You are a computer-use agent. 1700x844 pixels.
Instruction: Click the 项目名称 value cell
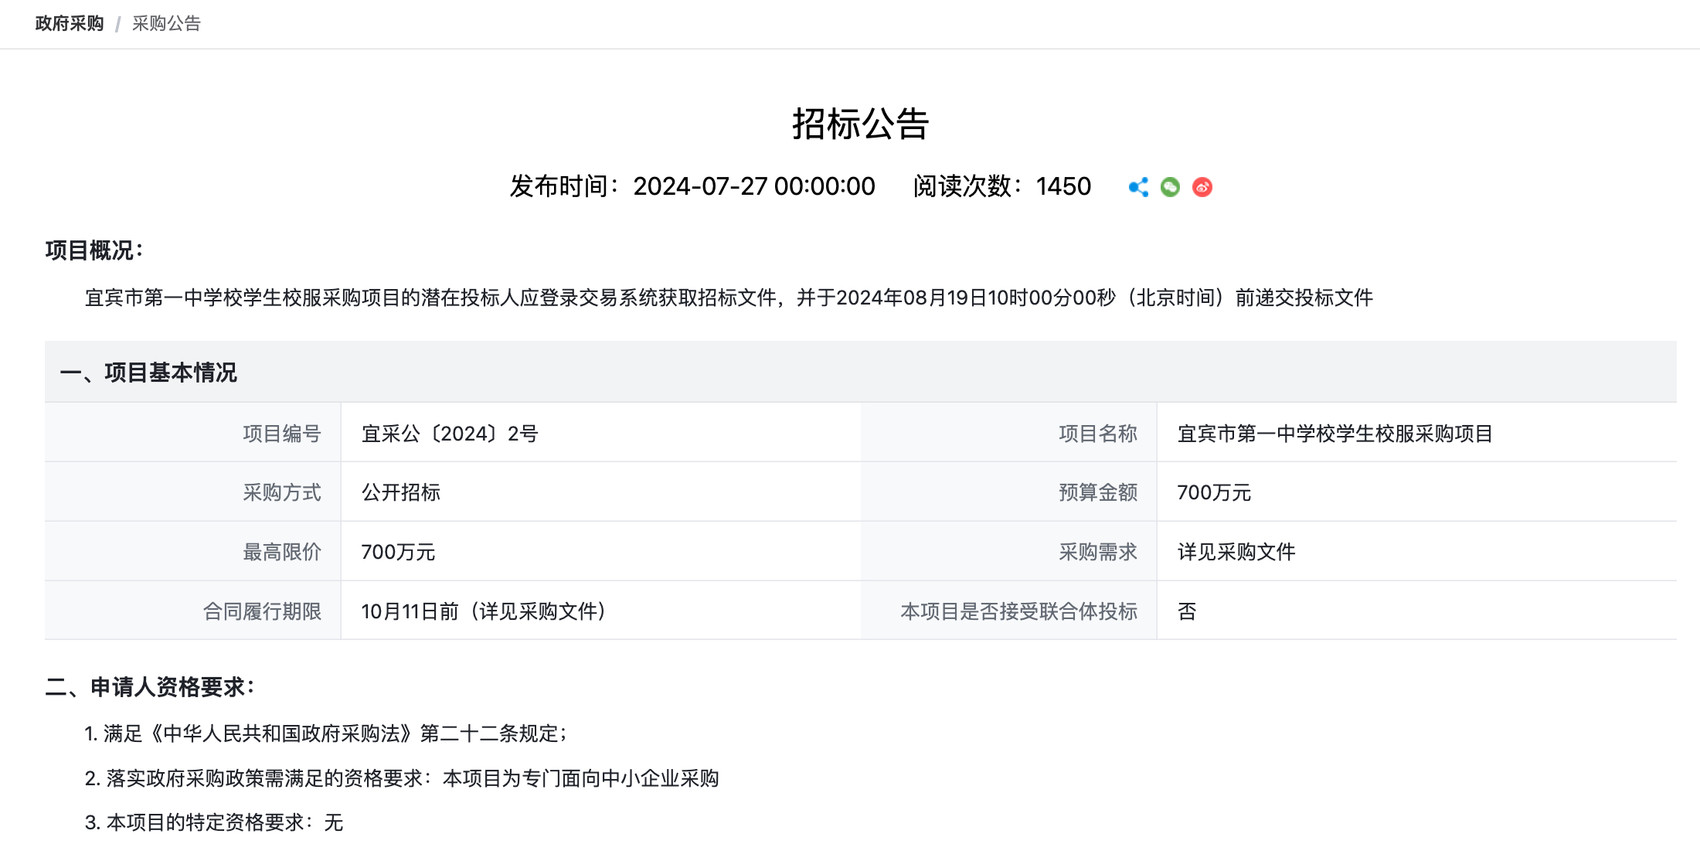[1416, 433]
